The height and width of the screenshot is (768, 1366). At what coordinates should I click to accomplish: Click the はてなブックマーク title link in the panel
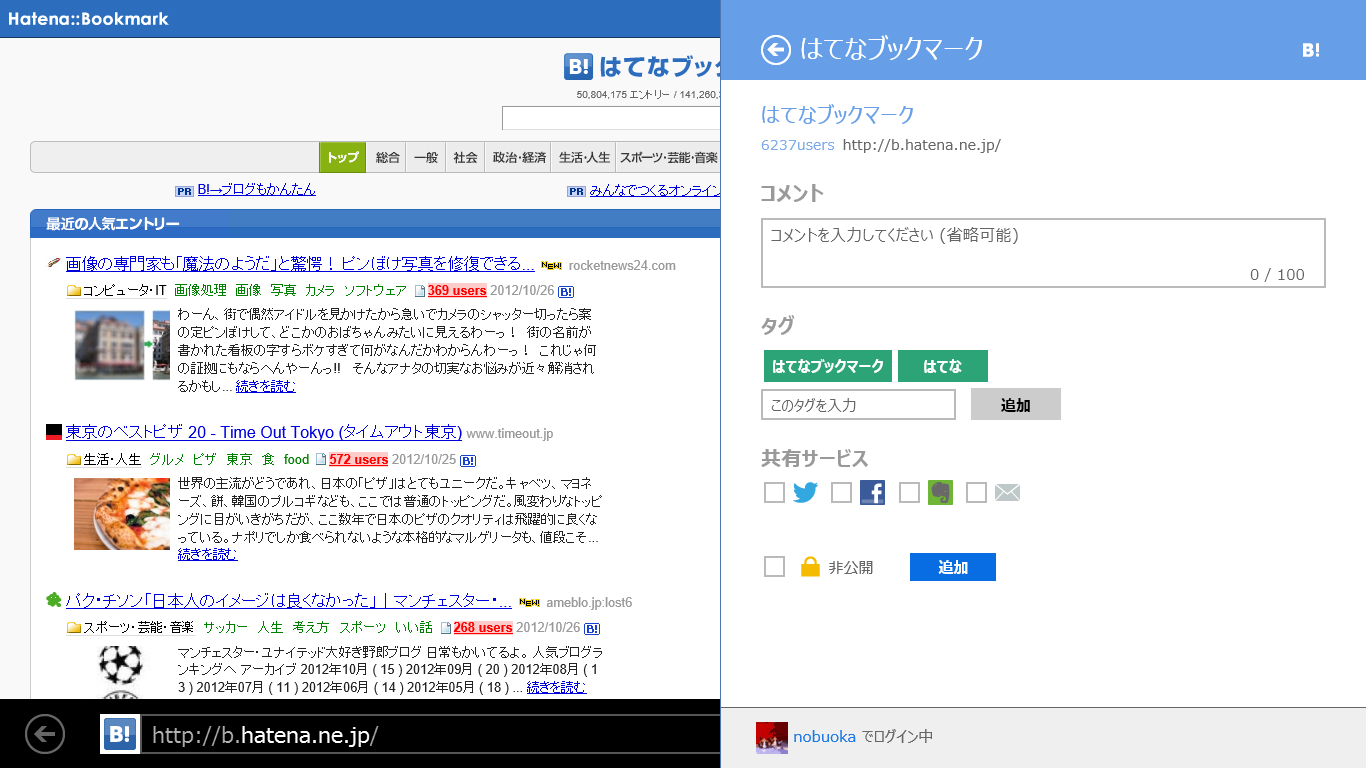click(838, 114)
